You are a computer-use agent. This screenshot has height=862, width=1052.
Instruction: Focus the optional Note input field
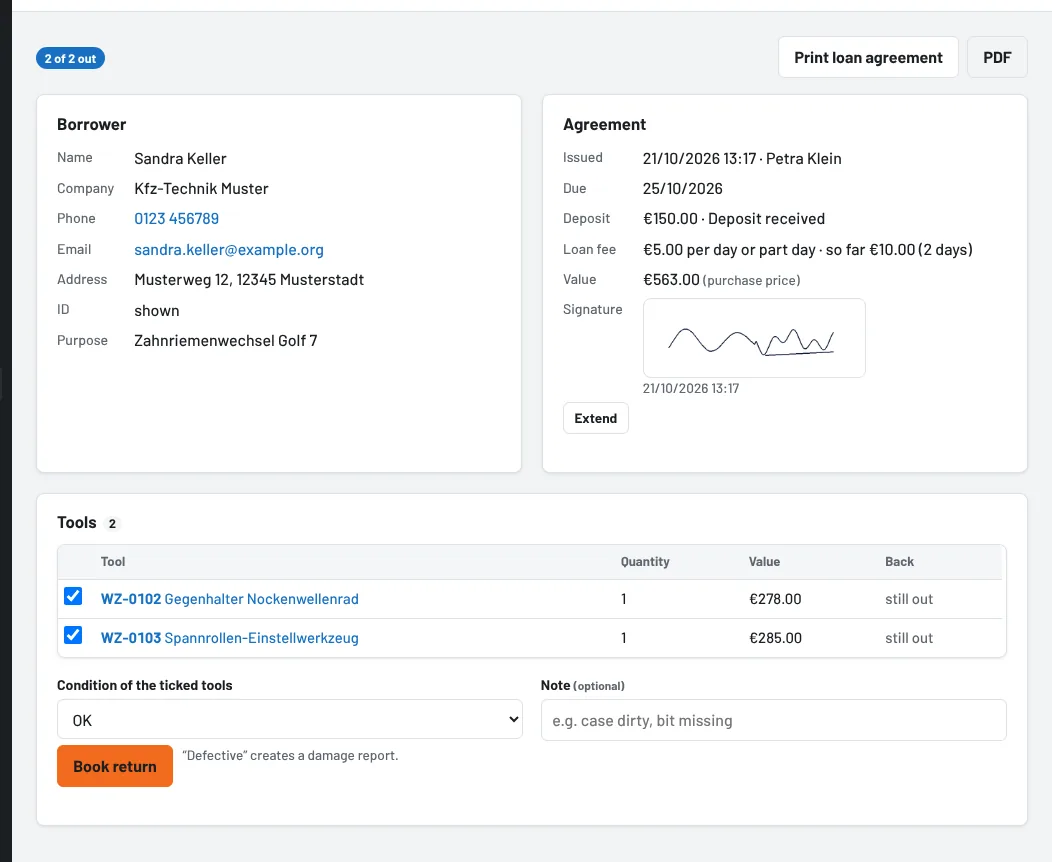pyautogui.click(x=774, y=720)
